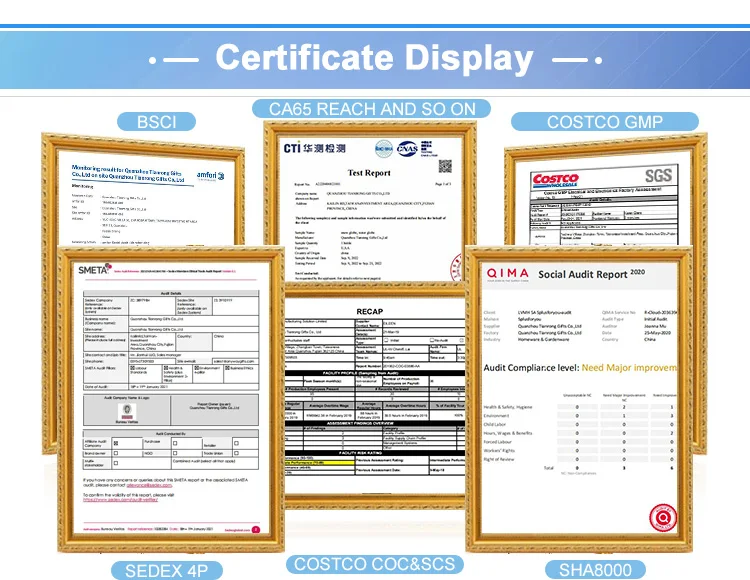
Task: Click the CA65 REACH AND SO ON label
Action: tap(372, 109)
